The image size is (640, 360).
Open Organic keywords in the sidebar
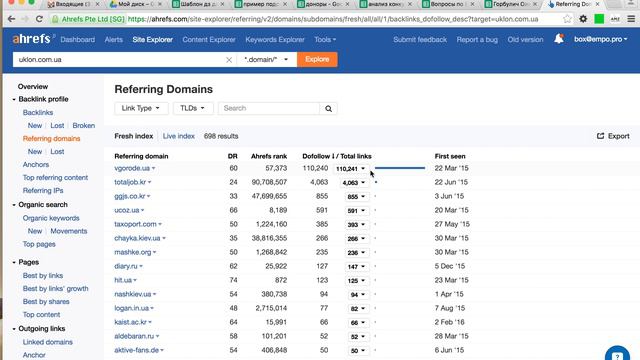click(x=51, y=218)
